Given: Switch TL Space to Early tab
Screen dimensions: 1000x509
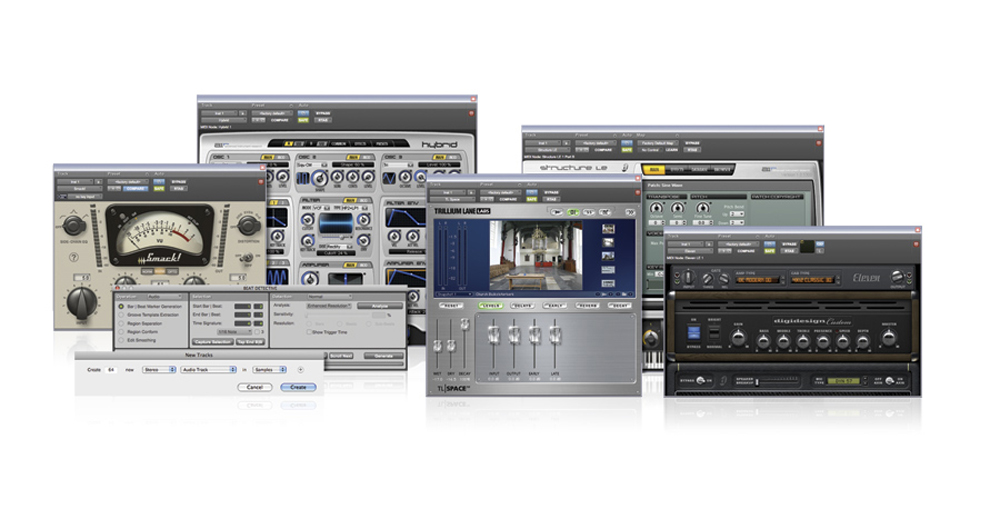Looking at the screenshot, I should pos(554,306).
